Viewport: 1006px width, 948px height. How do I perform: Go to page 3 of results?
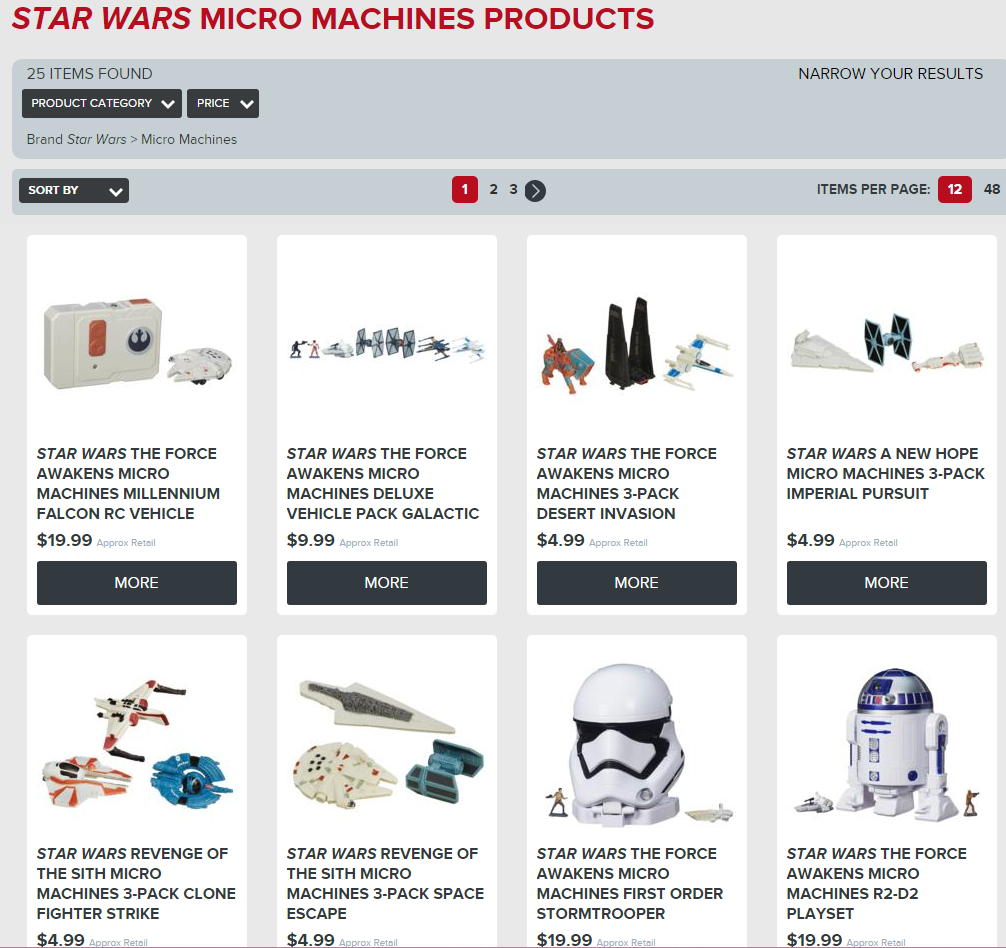pyautogui.click(x=513, y=190)
